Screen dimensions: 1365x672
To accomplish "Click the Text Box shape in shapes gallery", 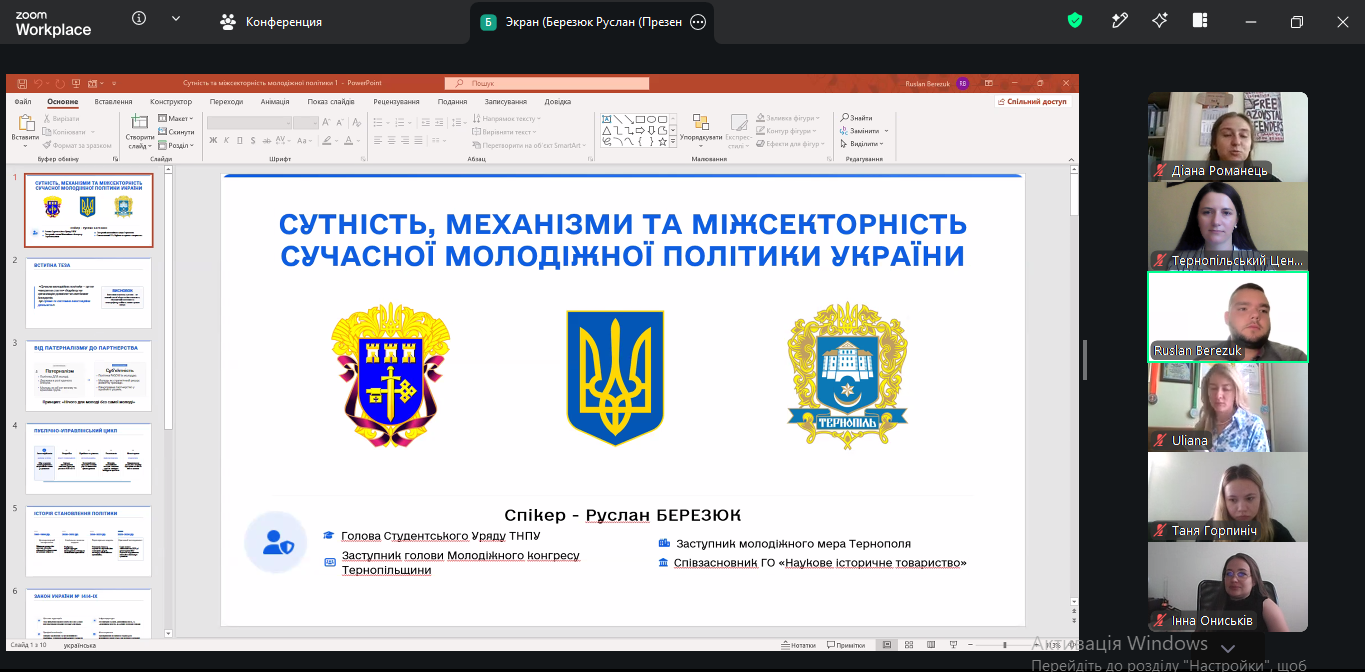I will (606, 119).
